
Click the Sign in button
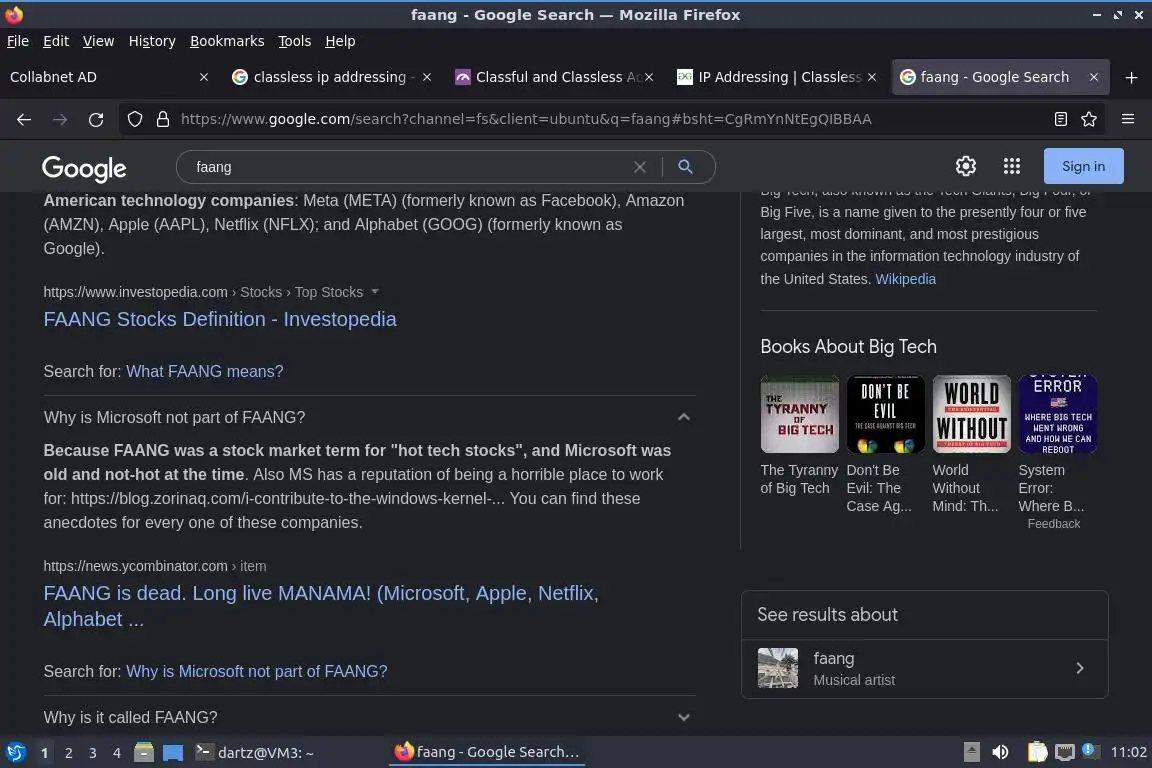point(1083,166)
